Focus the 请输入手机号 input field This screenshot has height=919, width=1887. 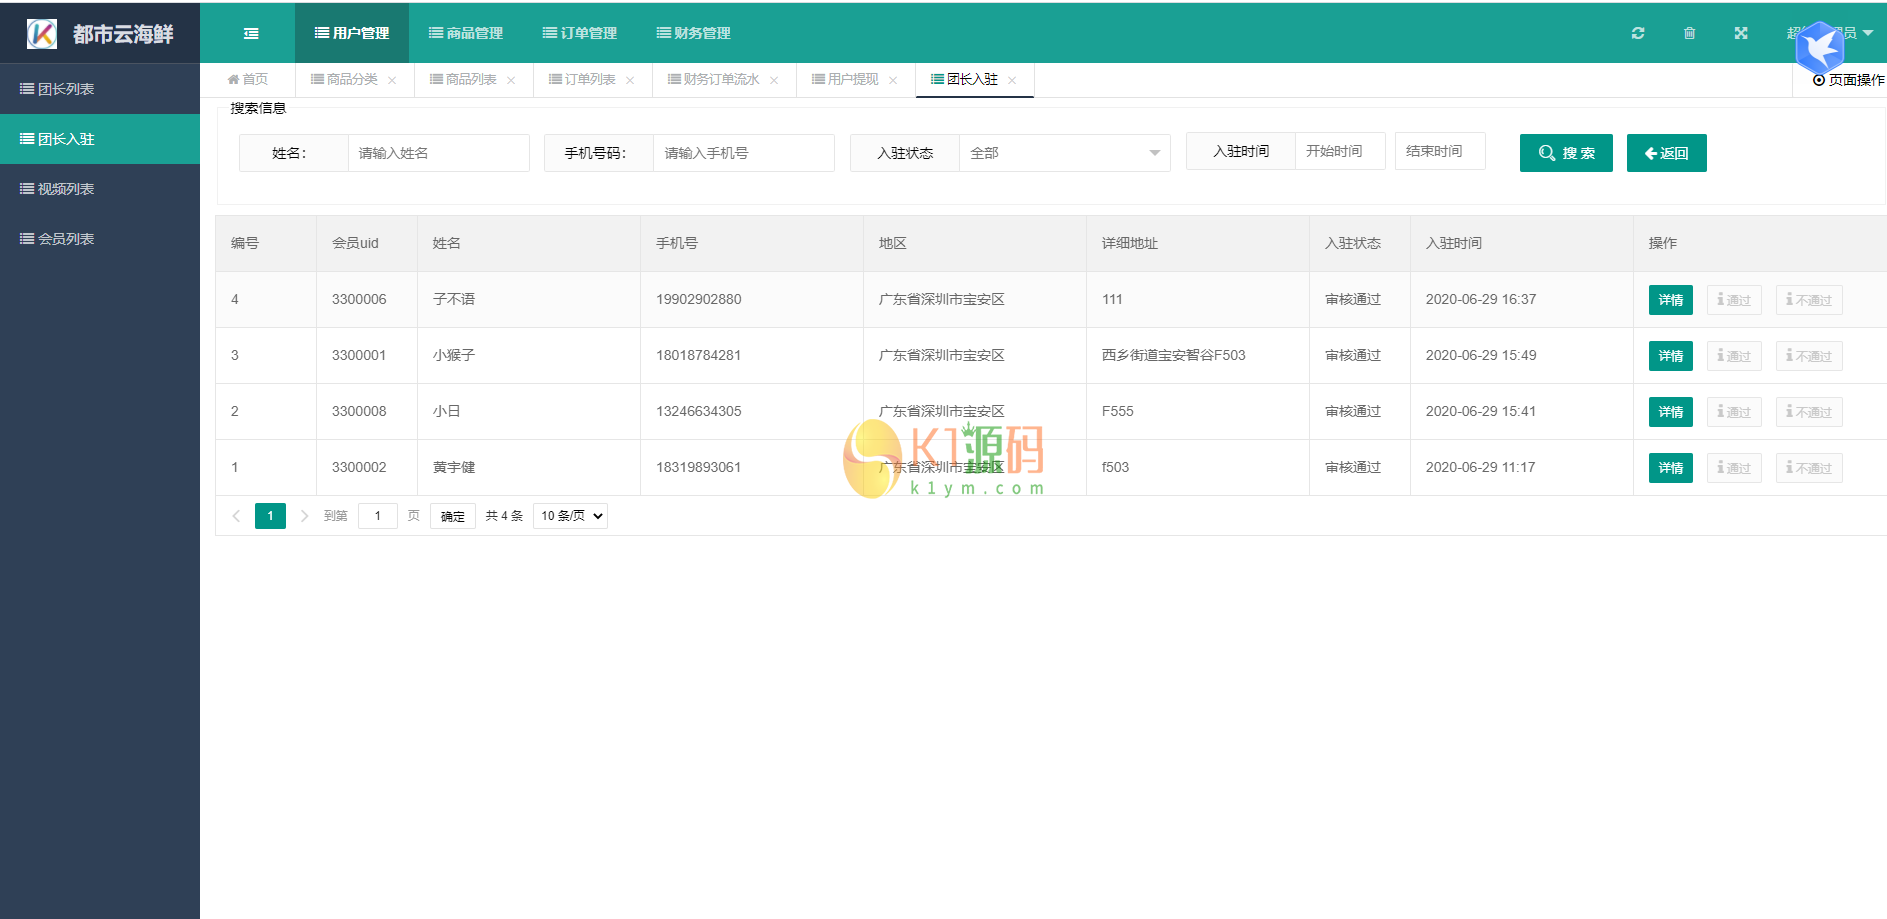pyautogui.click(x=743, y=153)
